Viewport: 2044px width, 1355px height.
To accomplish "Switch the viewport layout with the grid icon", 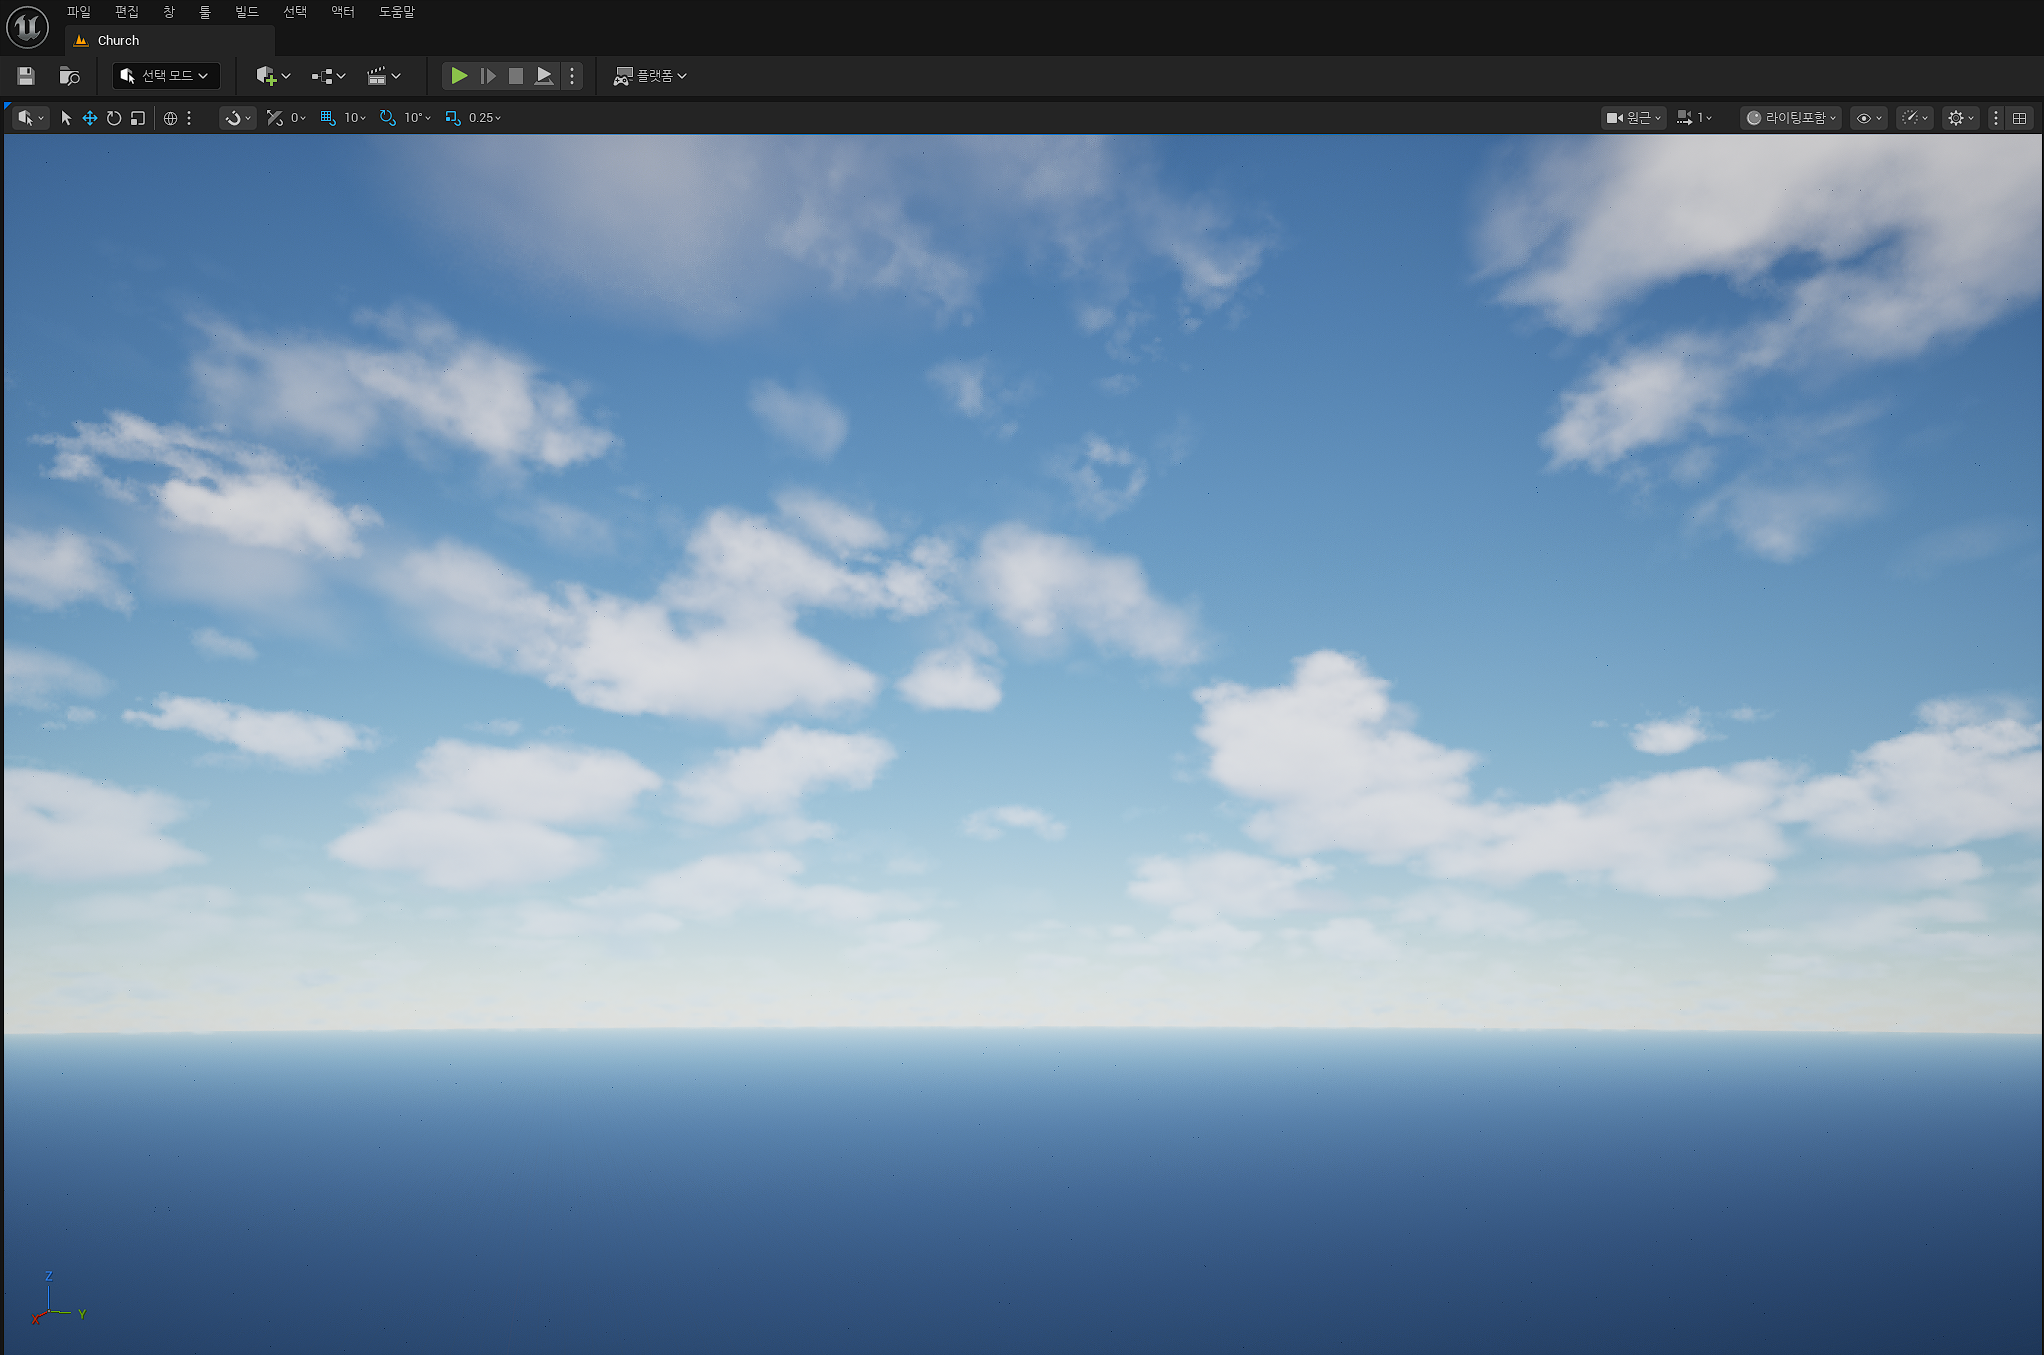I will 2020,118.
